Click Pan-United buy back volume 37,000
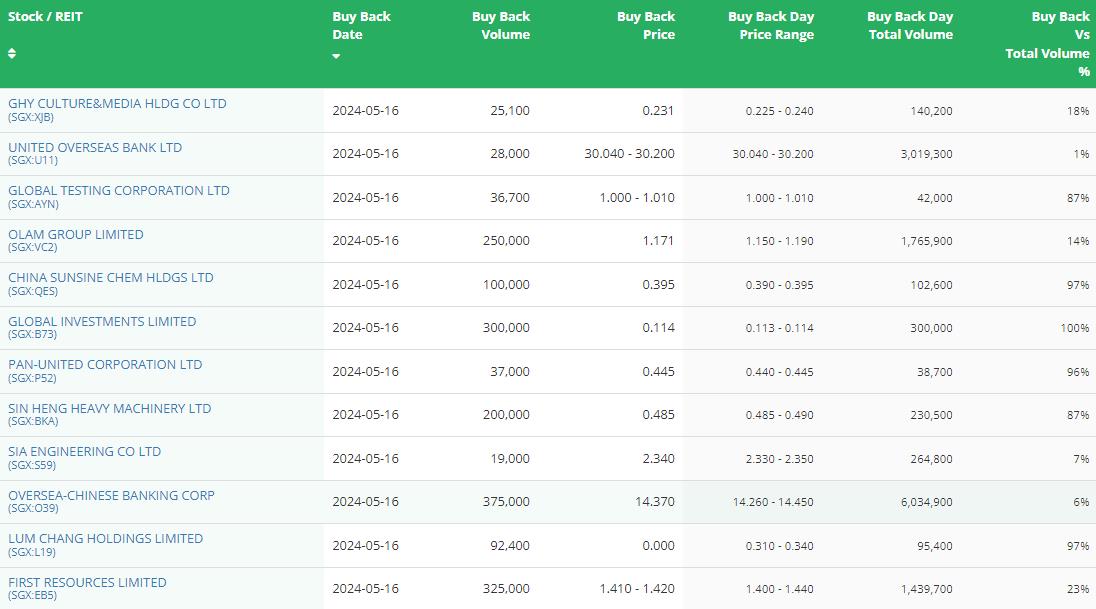This screenshot has height=609, width=1096. (510, 371)
